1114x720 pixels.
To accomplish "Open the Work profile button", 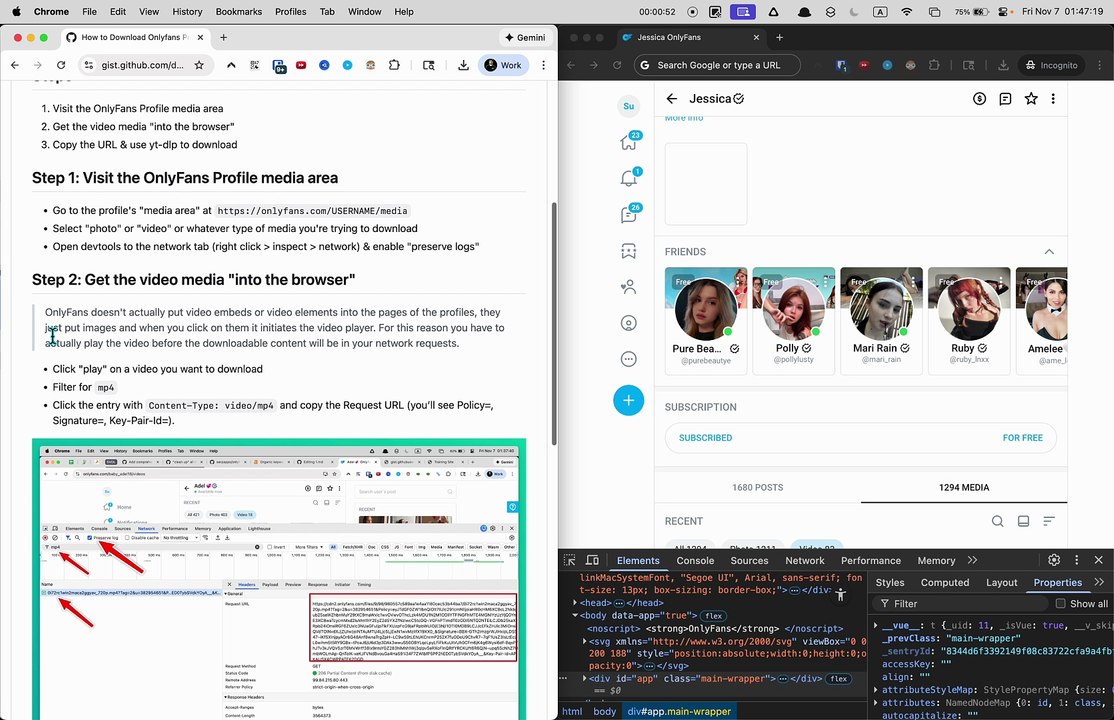I will pos(504,65).
